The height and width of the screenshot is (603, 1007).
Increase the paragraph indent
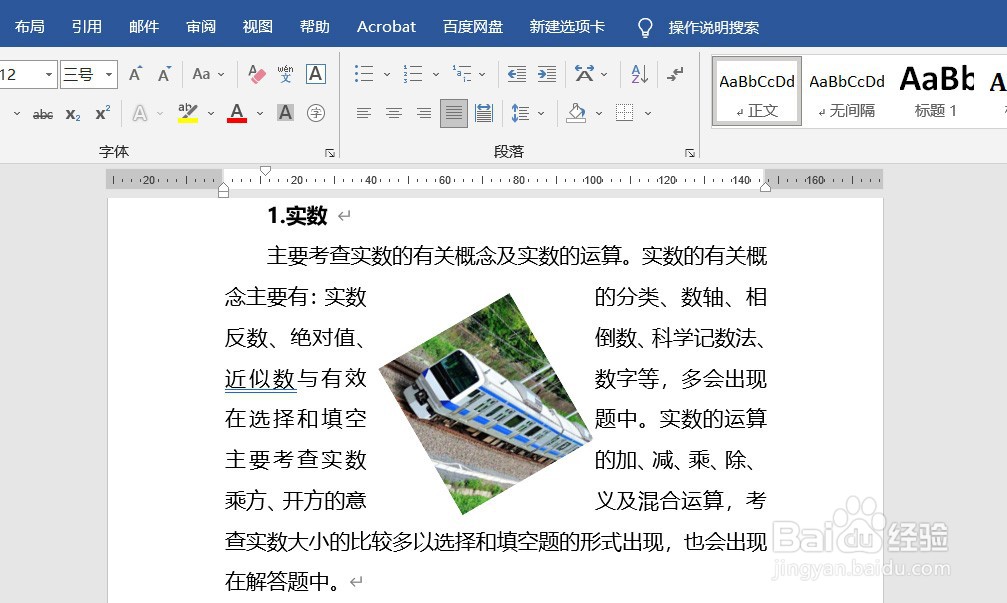point(545,73)
